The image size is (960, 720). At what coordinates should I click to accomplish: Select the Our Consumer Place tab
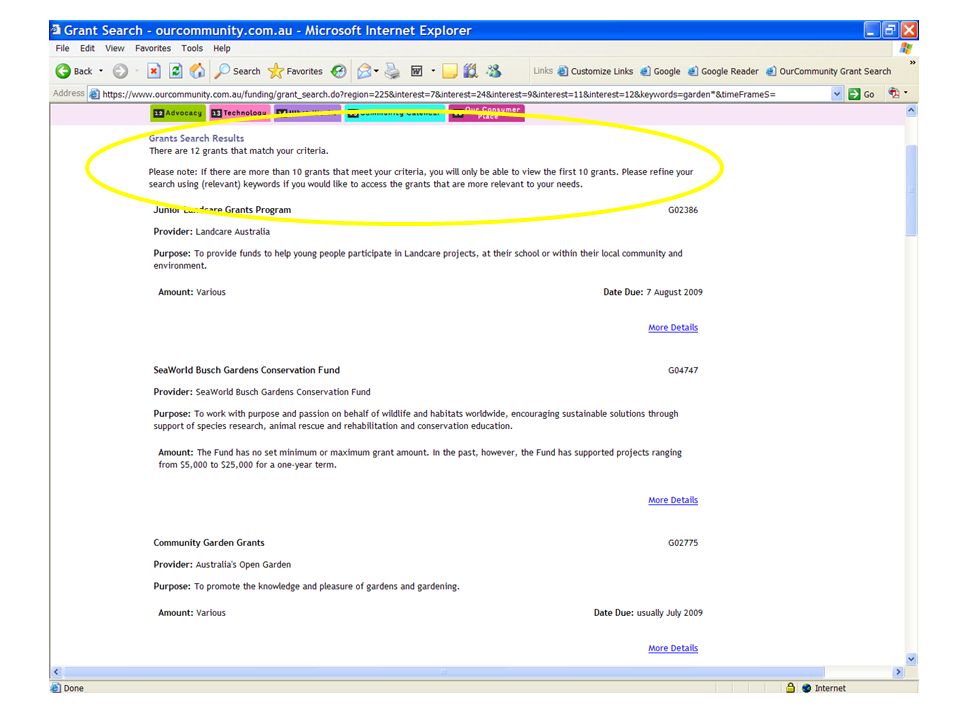tap(487, 113)
